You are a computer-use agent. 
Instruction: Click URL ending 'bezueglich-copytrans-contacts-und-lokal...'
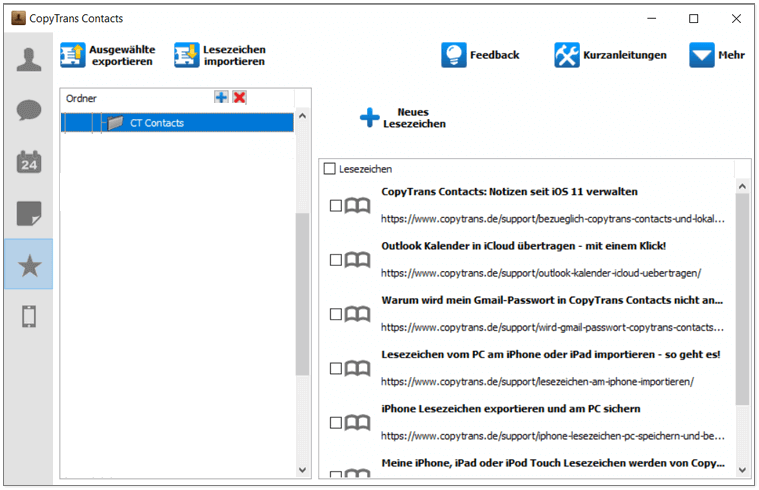(552, 219)
